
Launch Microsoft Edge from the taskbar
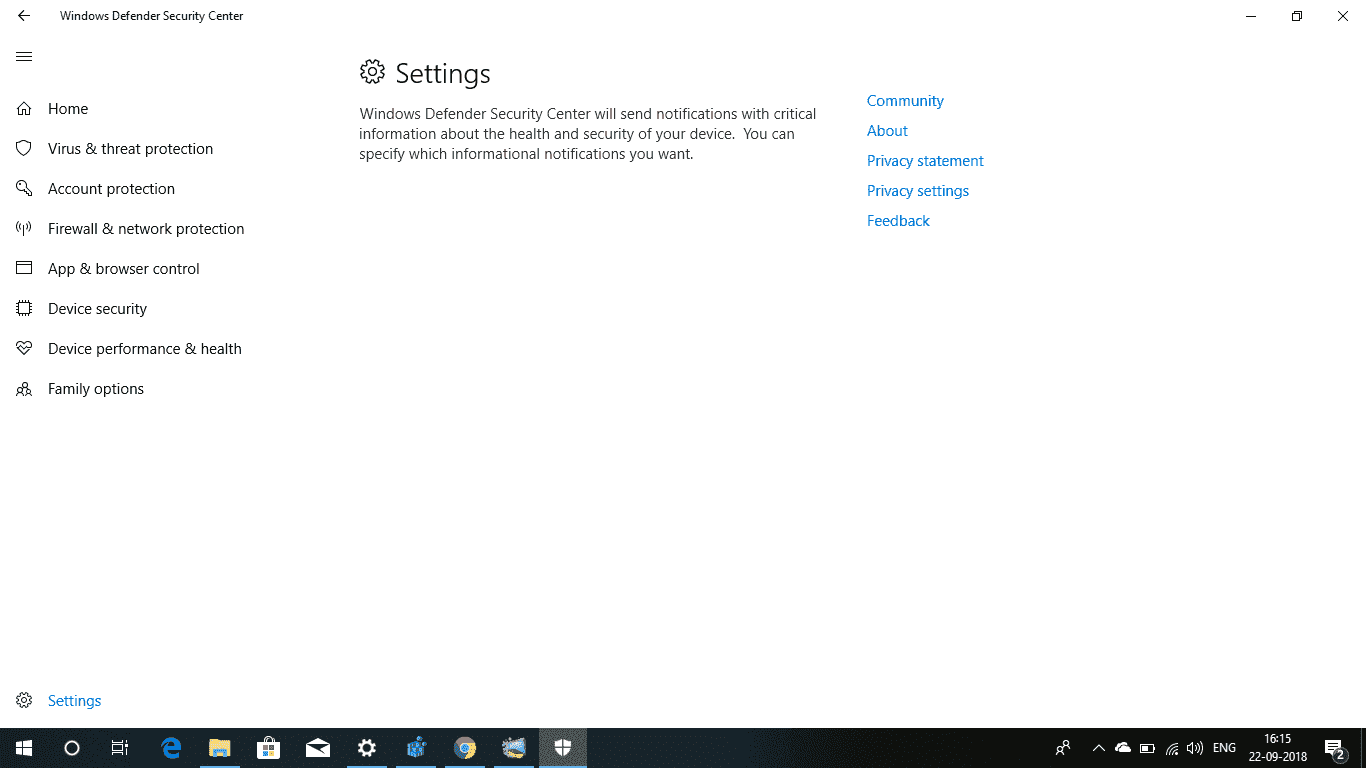click(x=171, y=748)
